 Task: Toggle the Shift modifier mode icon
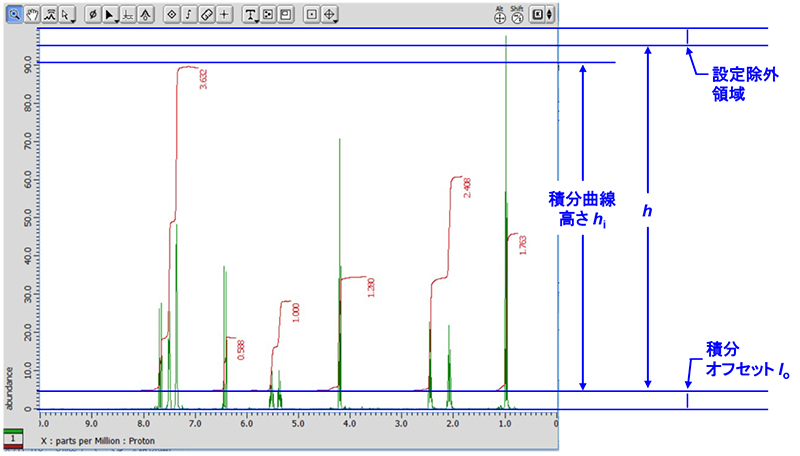pyautogui.click(x=517, y=14)
